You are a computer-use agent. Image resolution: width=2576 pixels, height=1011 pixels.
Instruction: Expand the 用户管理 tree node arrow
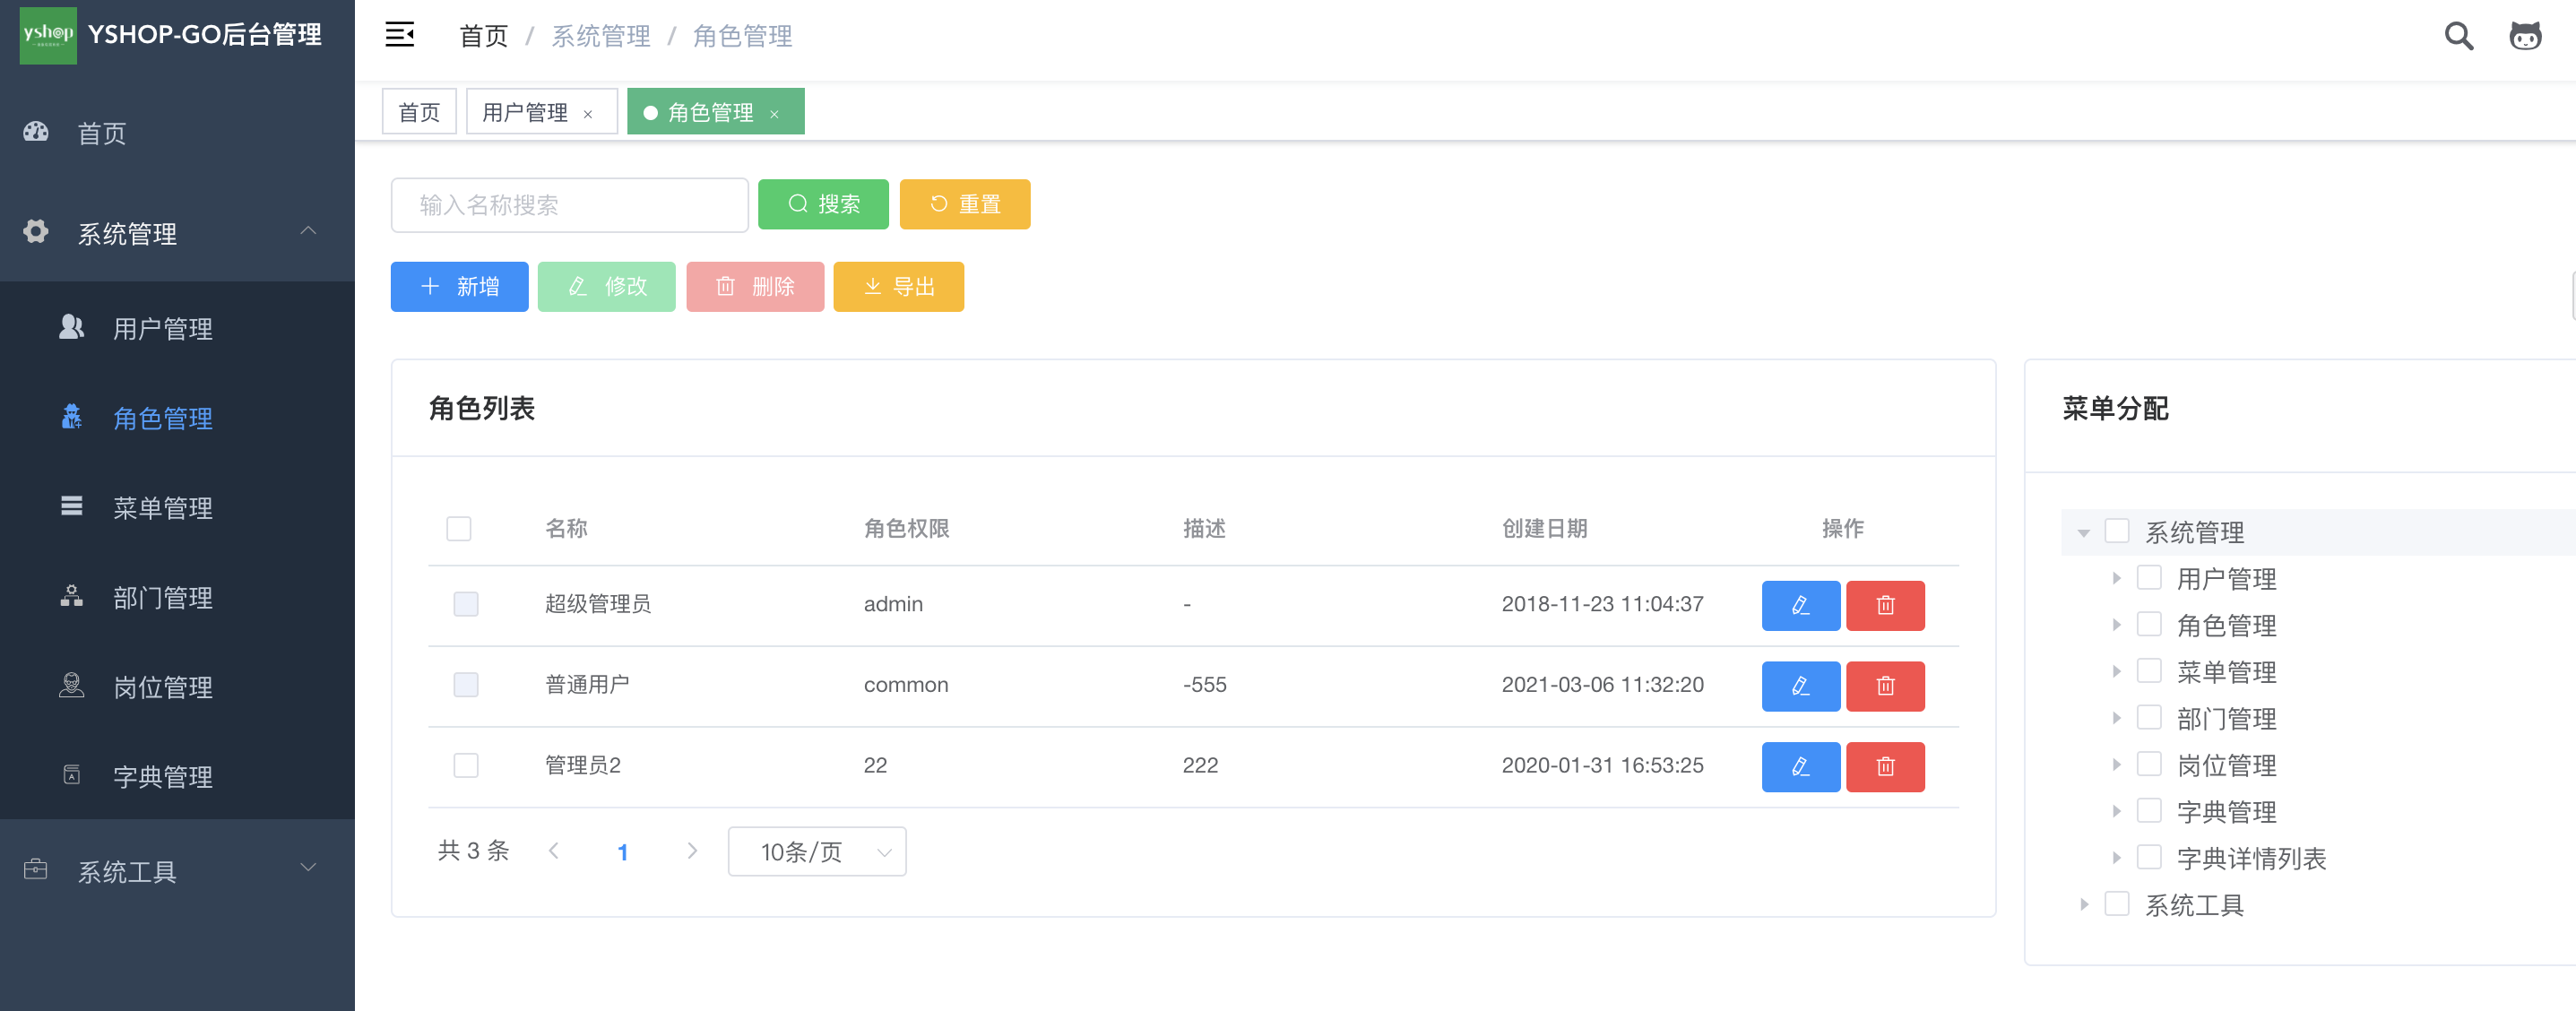click(2116, 578)
